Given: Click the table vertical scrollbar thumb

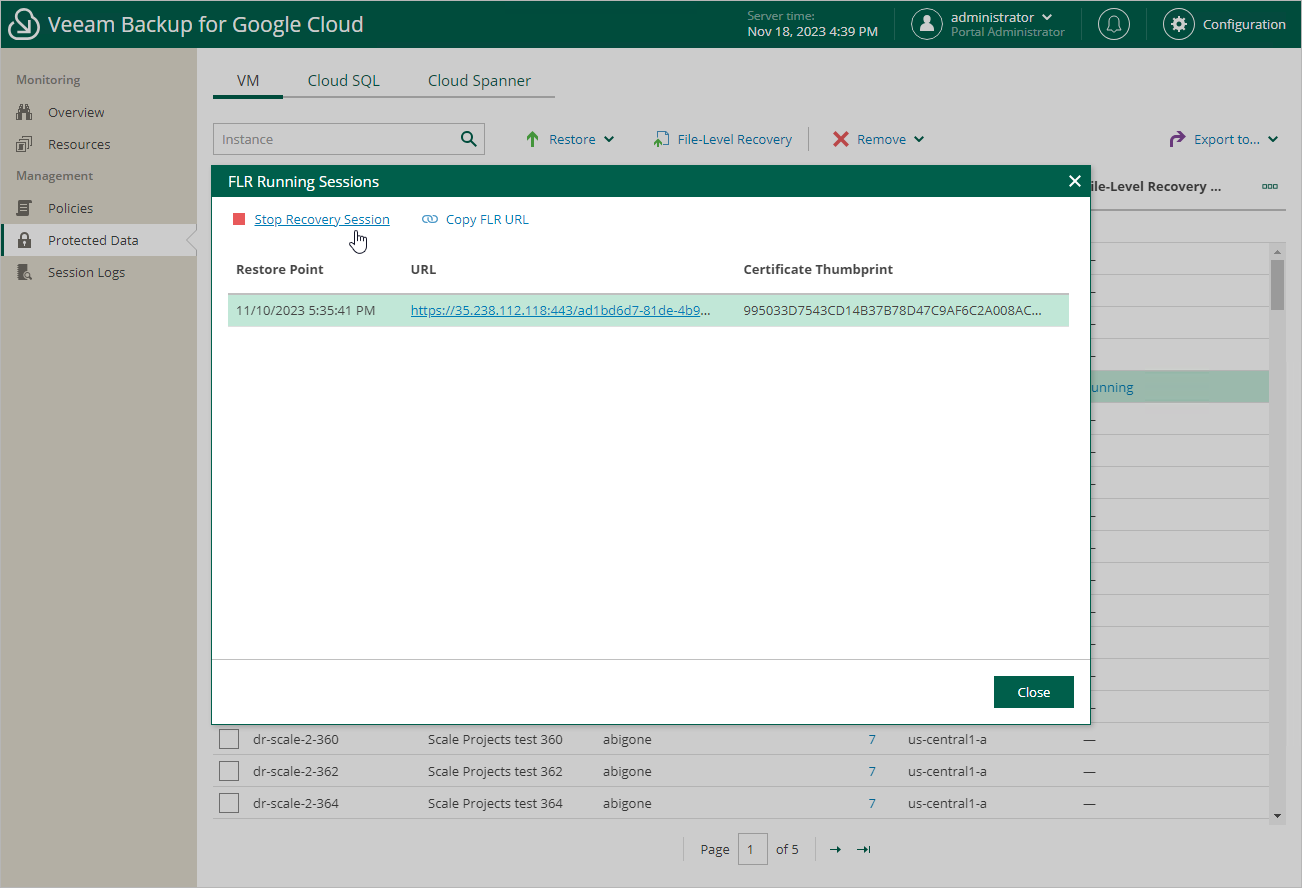Looking at the screenshot, I should coord(1276,286).
